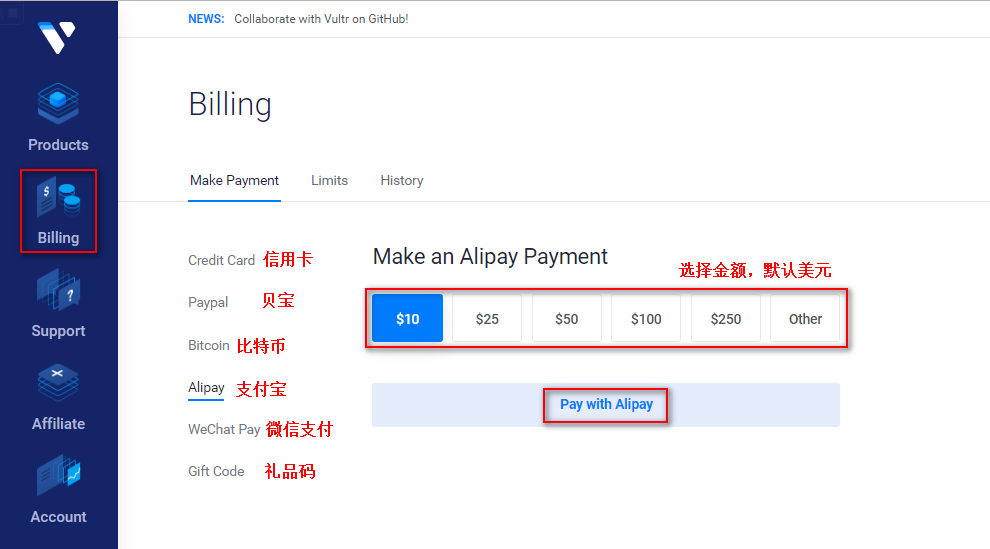Choose the $250 payment amount
The width and height of the screenshot is (990, 549).
tap(725, 319)
